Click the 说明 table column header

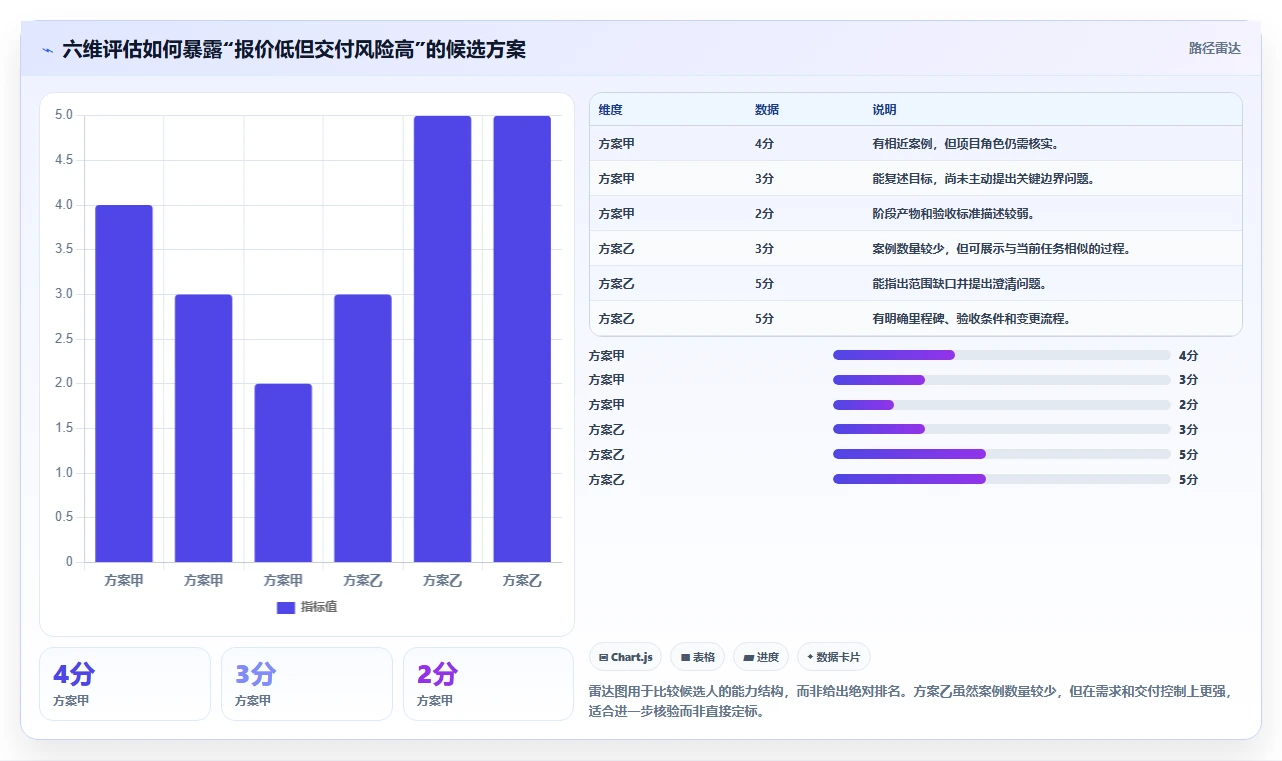click(x=884, y=110)
